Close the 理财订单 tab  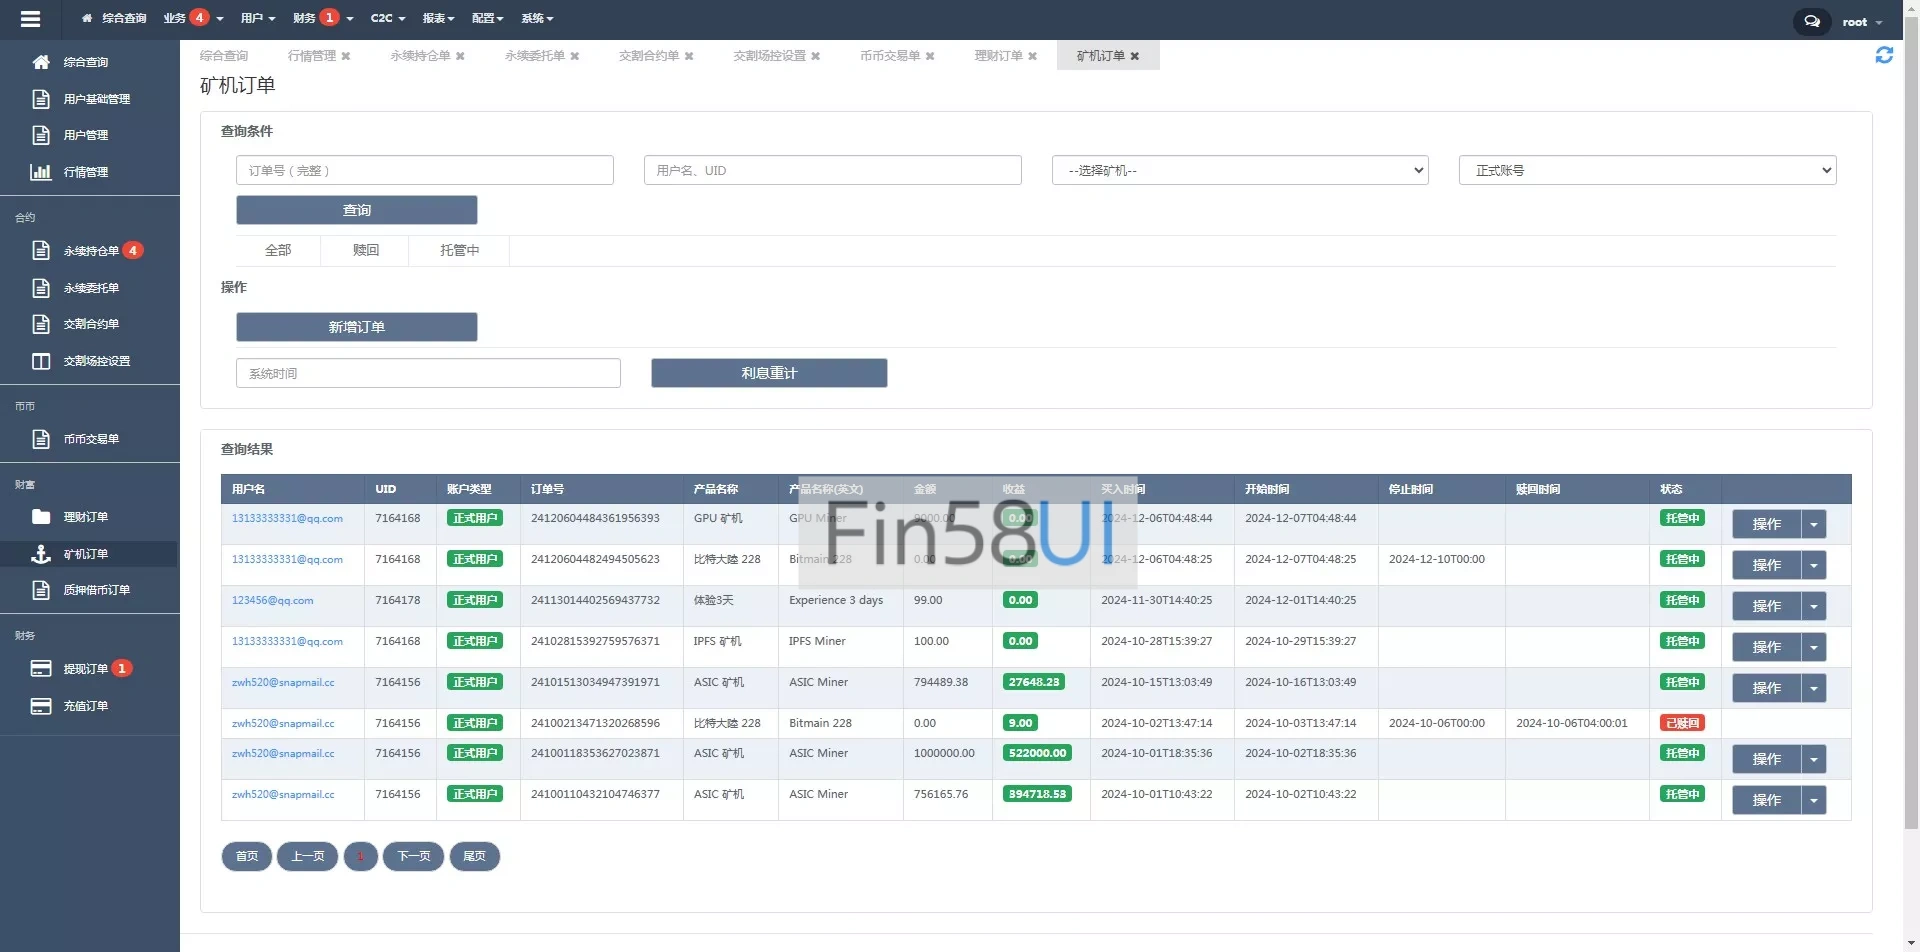pyautogui.click(x=1033, y=56)
